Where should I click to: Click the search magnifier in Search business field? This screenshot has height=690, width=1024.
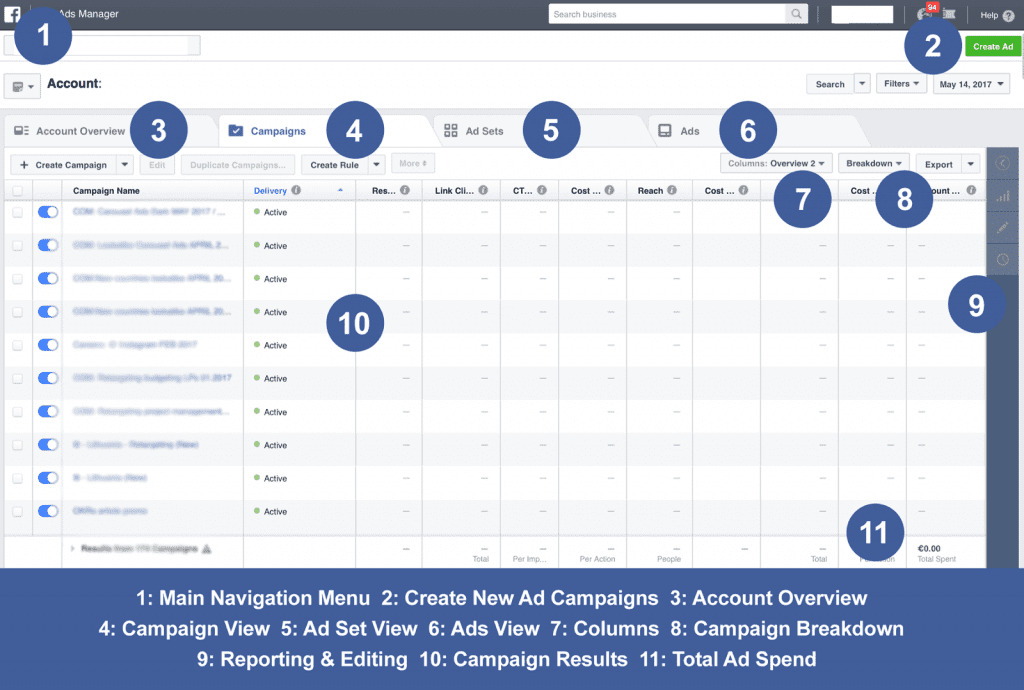coord(795,13)
